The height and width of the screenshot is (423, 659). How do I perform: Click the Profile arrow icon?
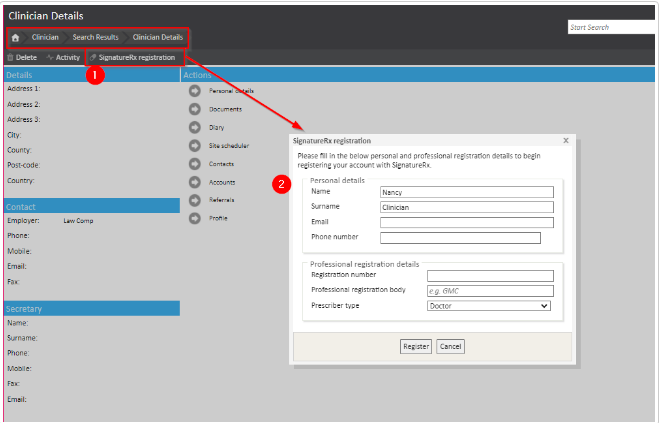tap(195, 218)
